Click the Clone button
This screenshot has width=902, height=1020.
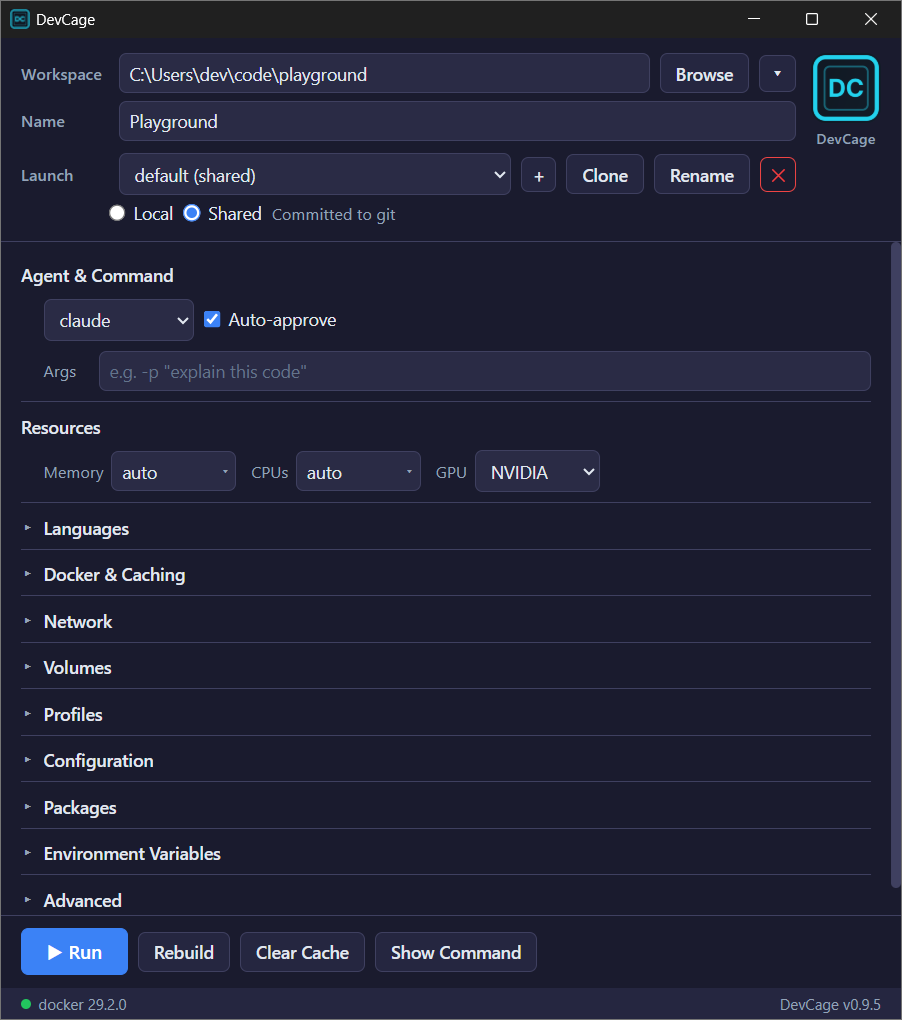click(604, 174)
